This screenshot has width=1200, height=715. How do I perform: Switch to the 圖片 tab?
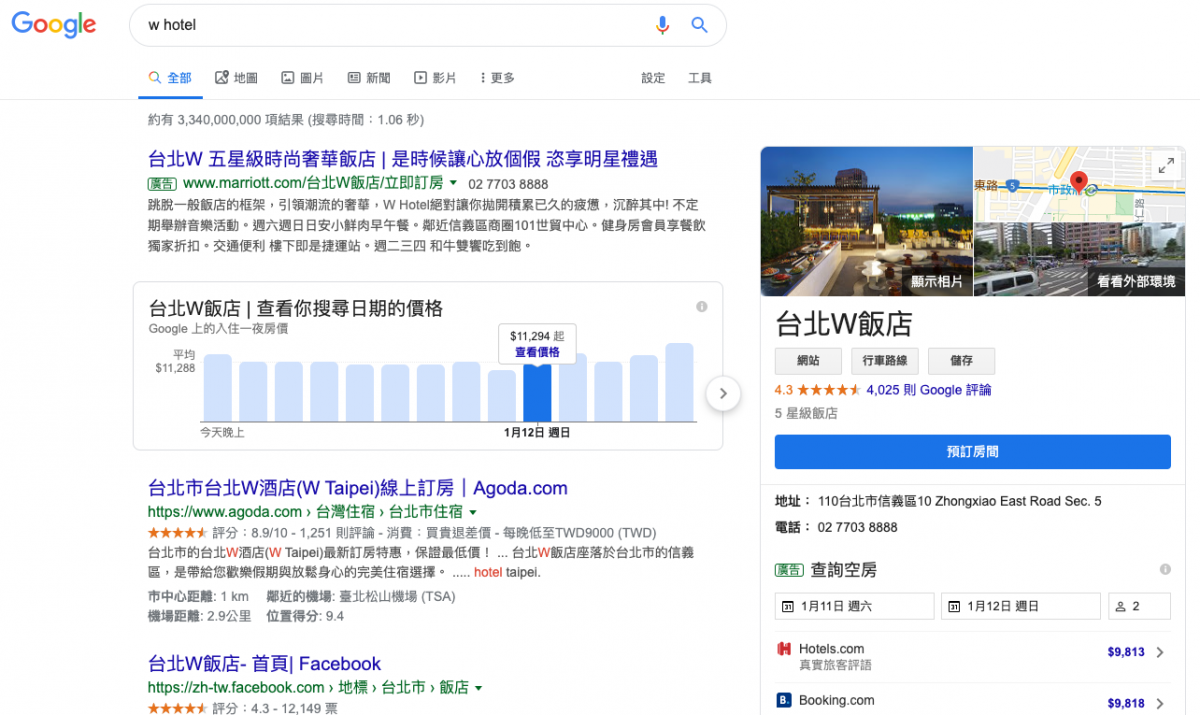coord(302,78)
